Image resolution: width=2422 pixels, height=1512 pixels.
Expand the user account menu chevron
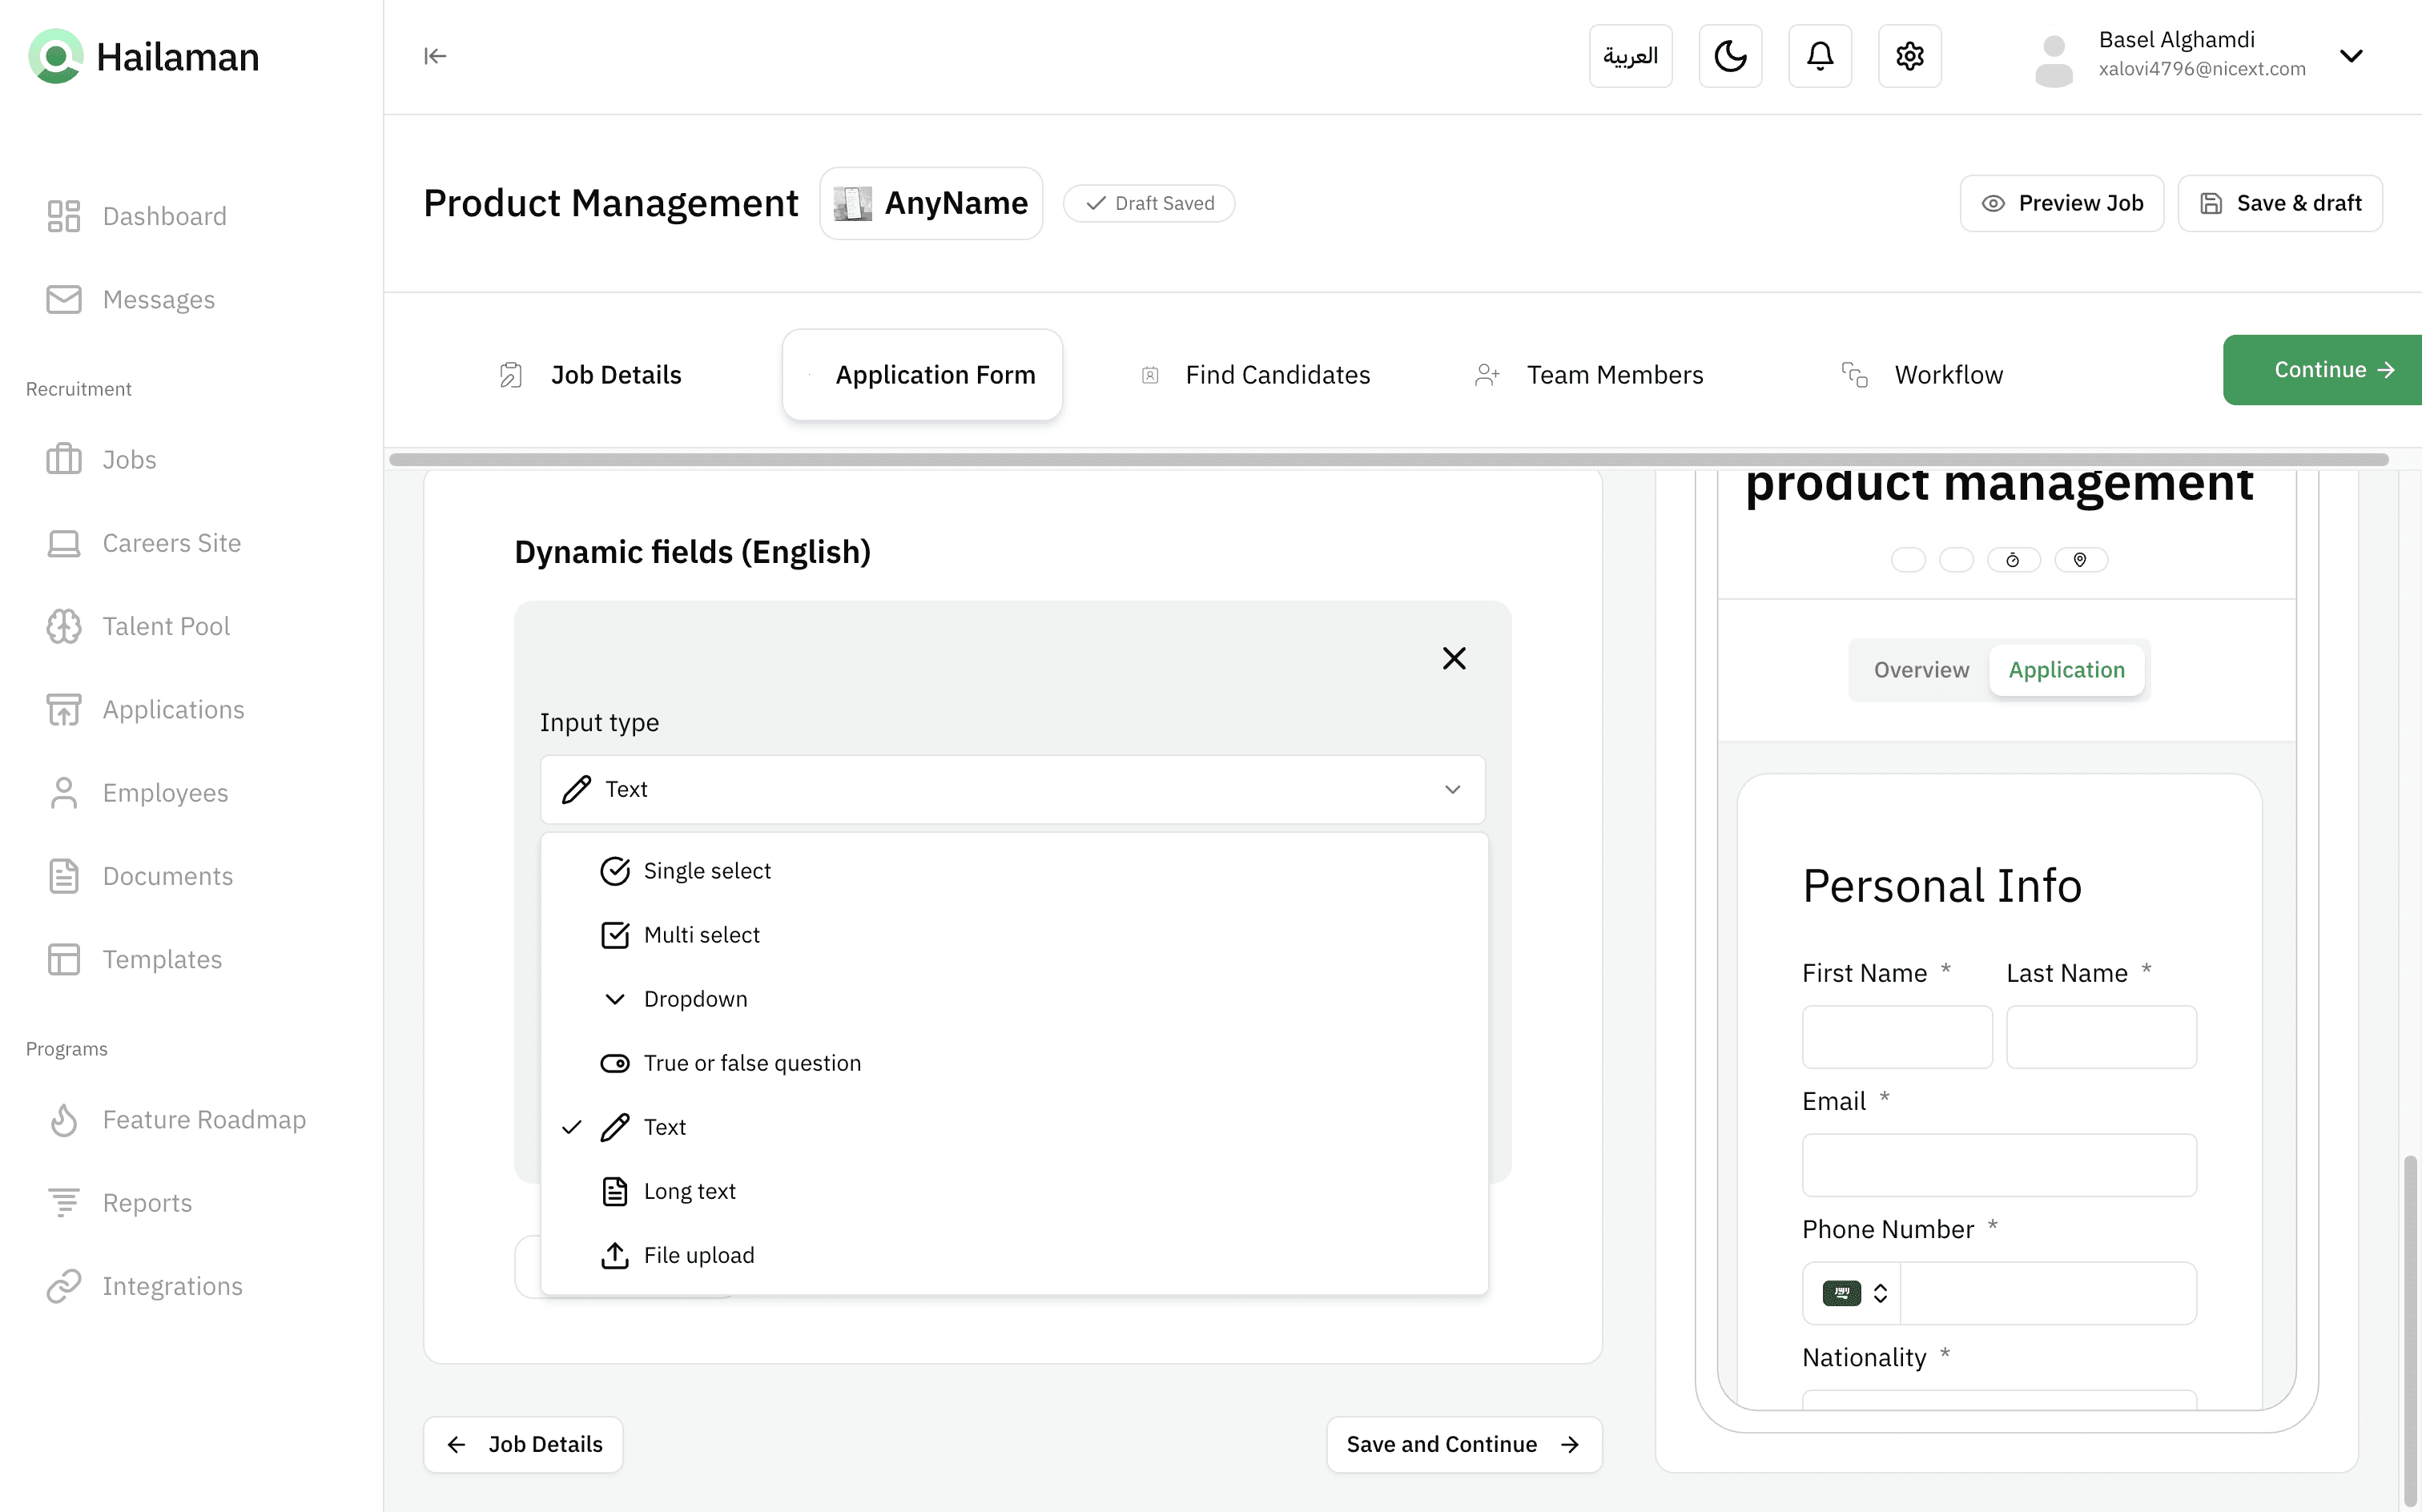2351,56
